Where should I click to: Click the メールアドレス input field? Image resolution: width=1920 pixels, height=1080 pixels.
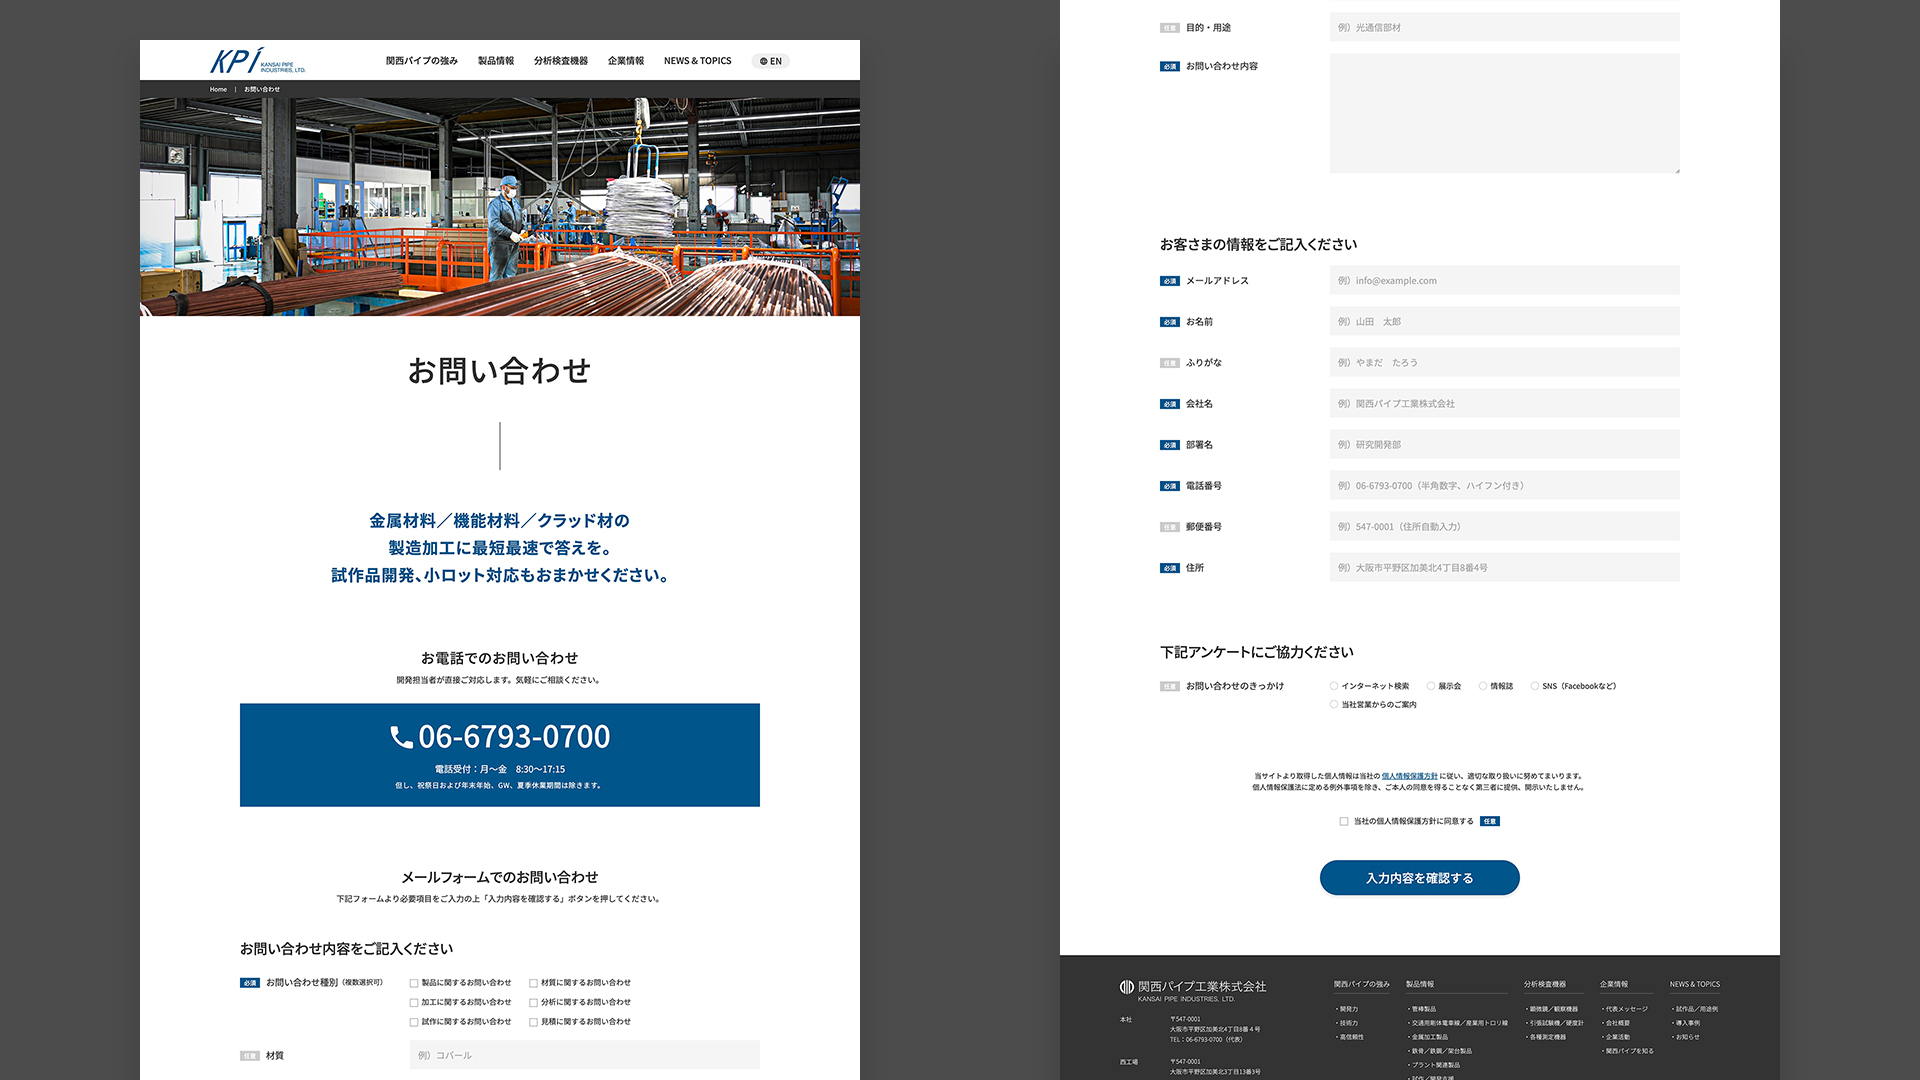1504,281
